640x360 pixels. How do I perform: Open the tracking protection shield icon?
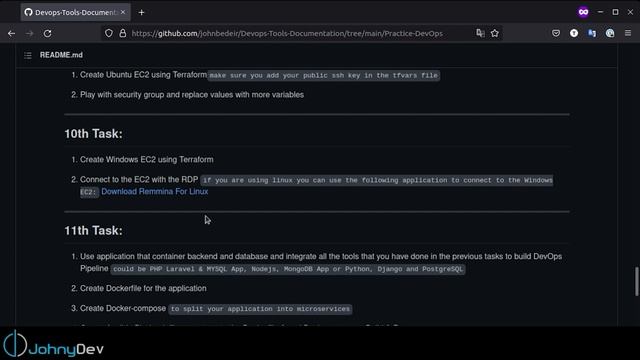(109, 33)
